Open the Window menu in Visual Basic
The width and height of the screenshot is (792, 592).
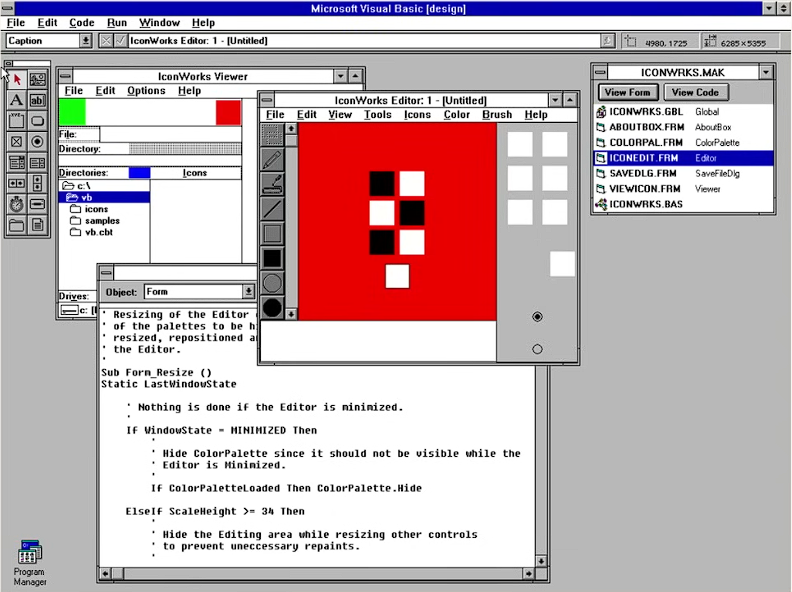[x=159, y=23]
